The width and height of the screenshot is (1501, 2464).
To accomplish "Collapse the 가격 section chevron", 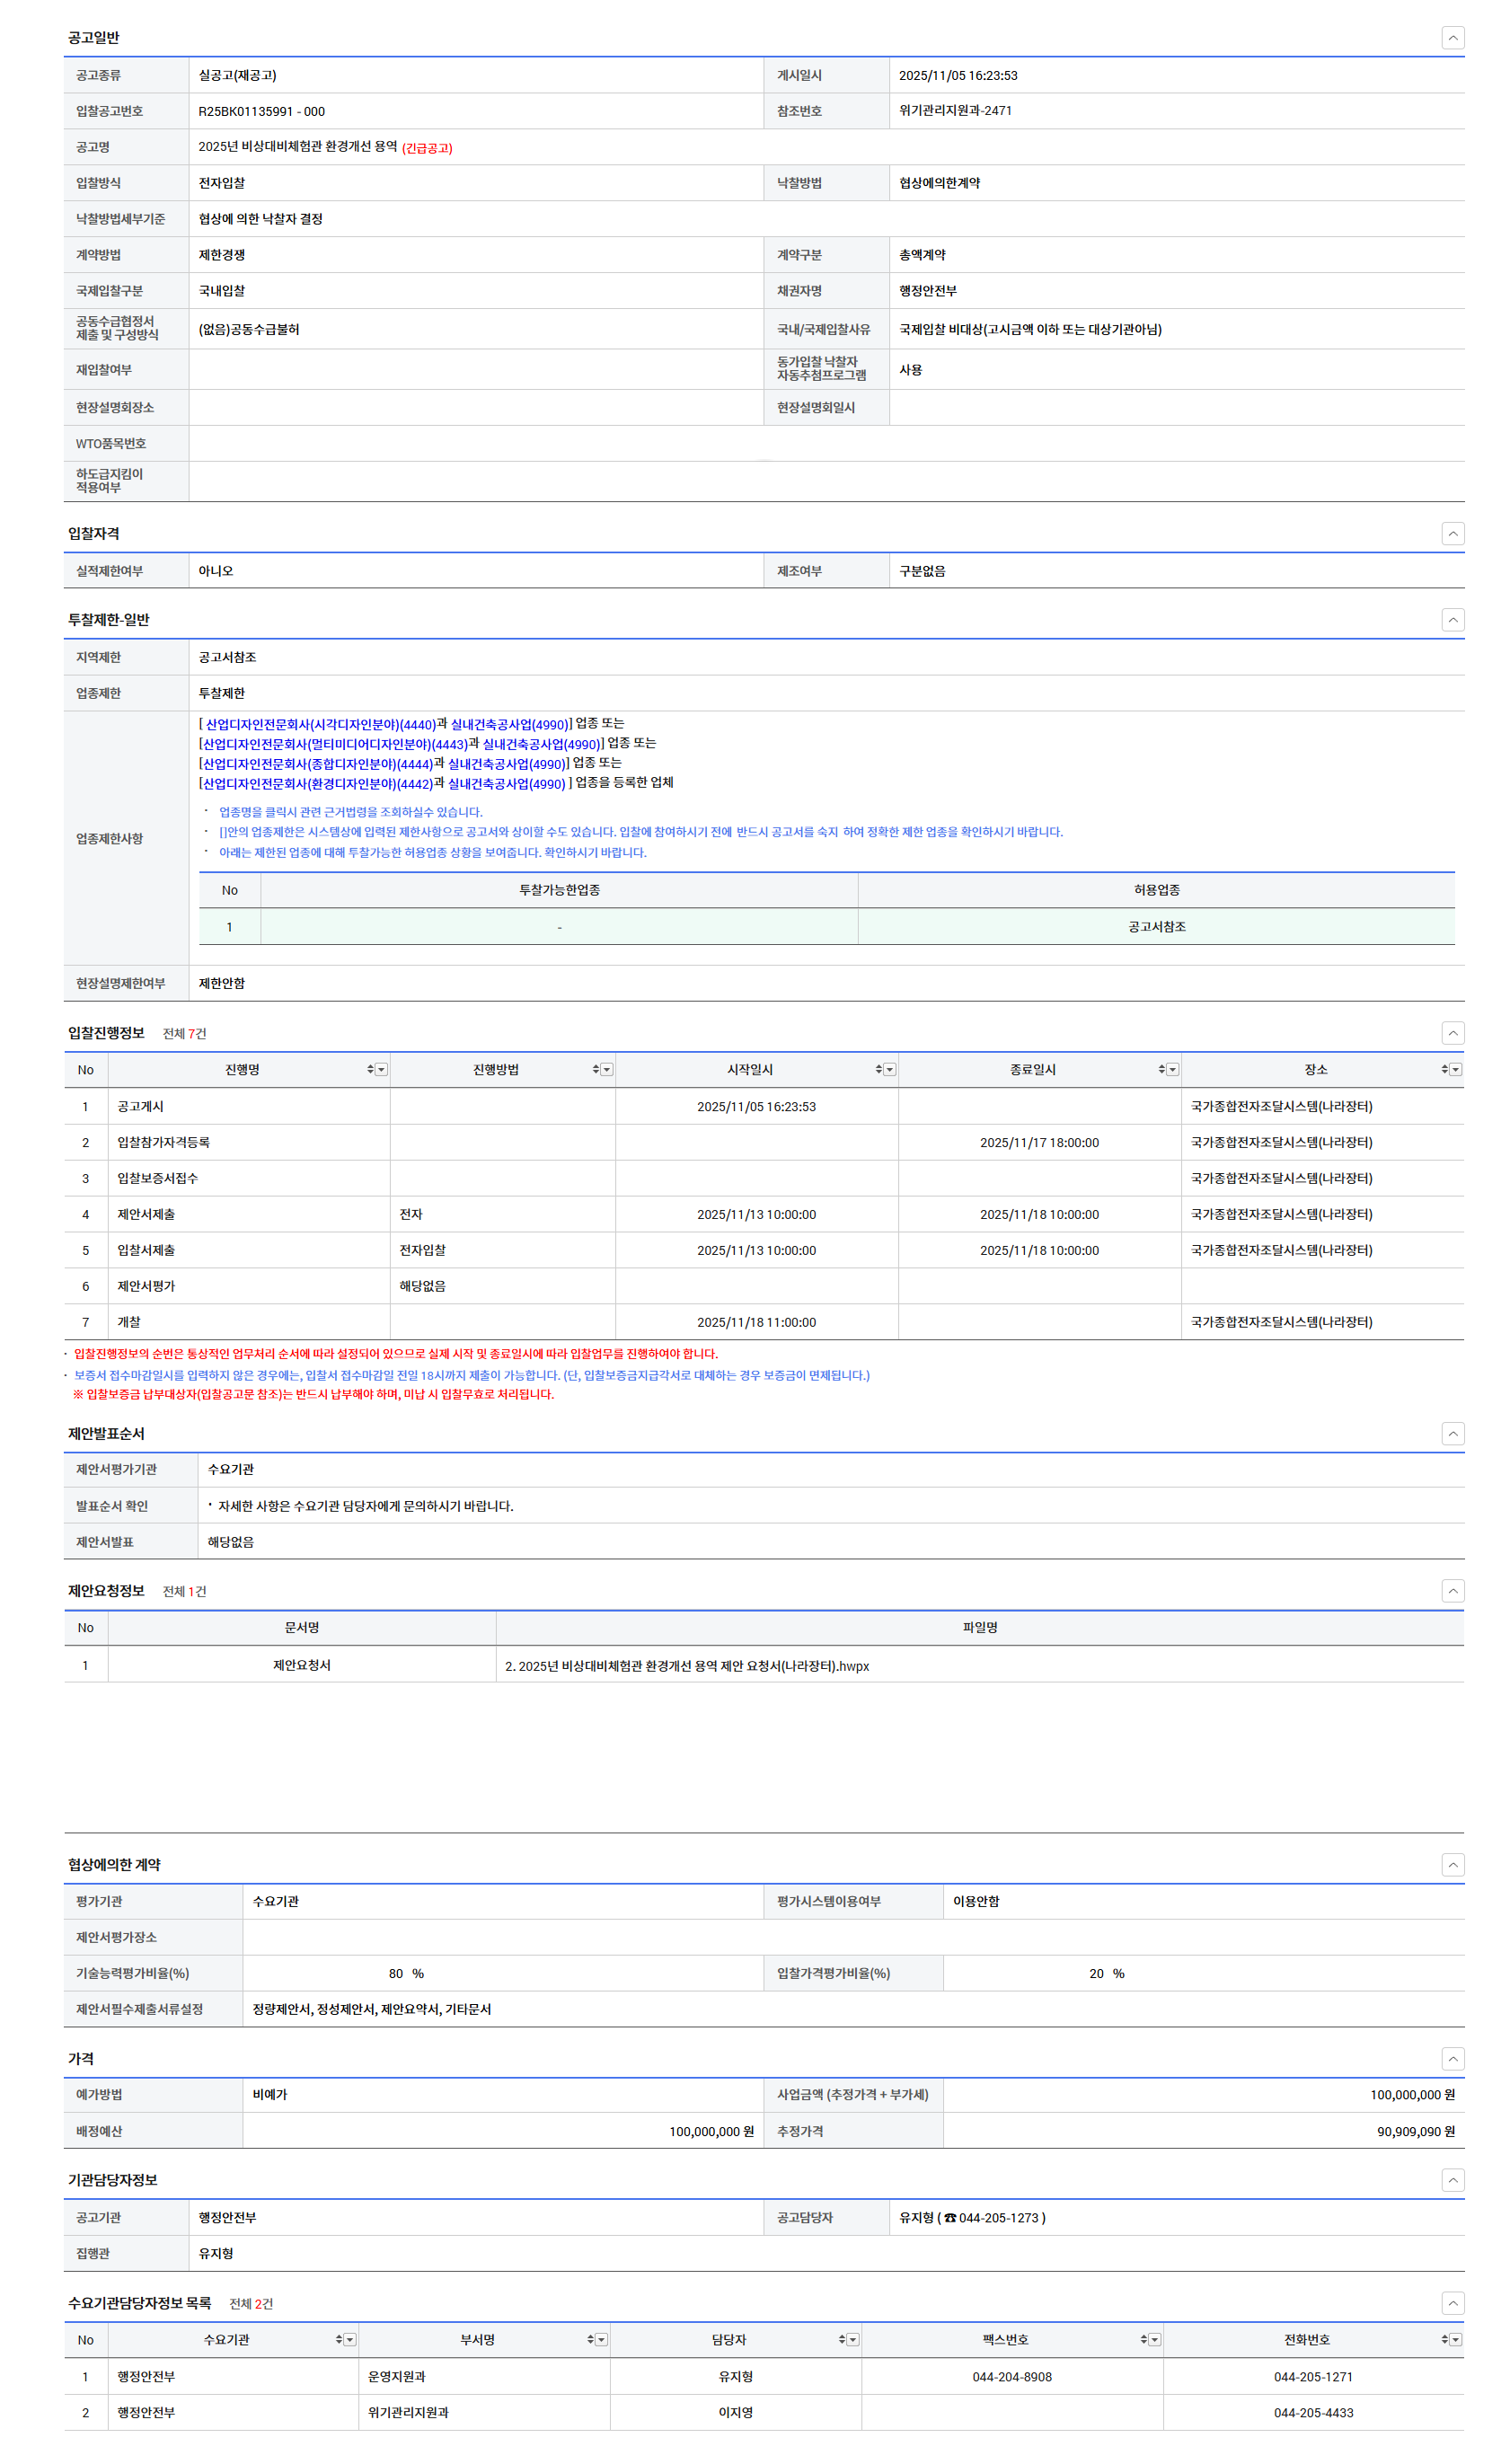I will pos(1452,2059).
